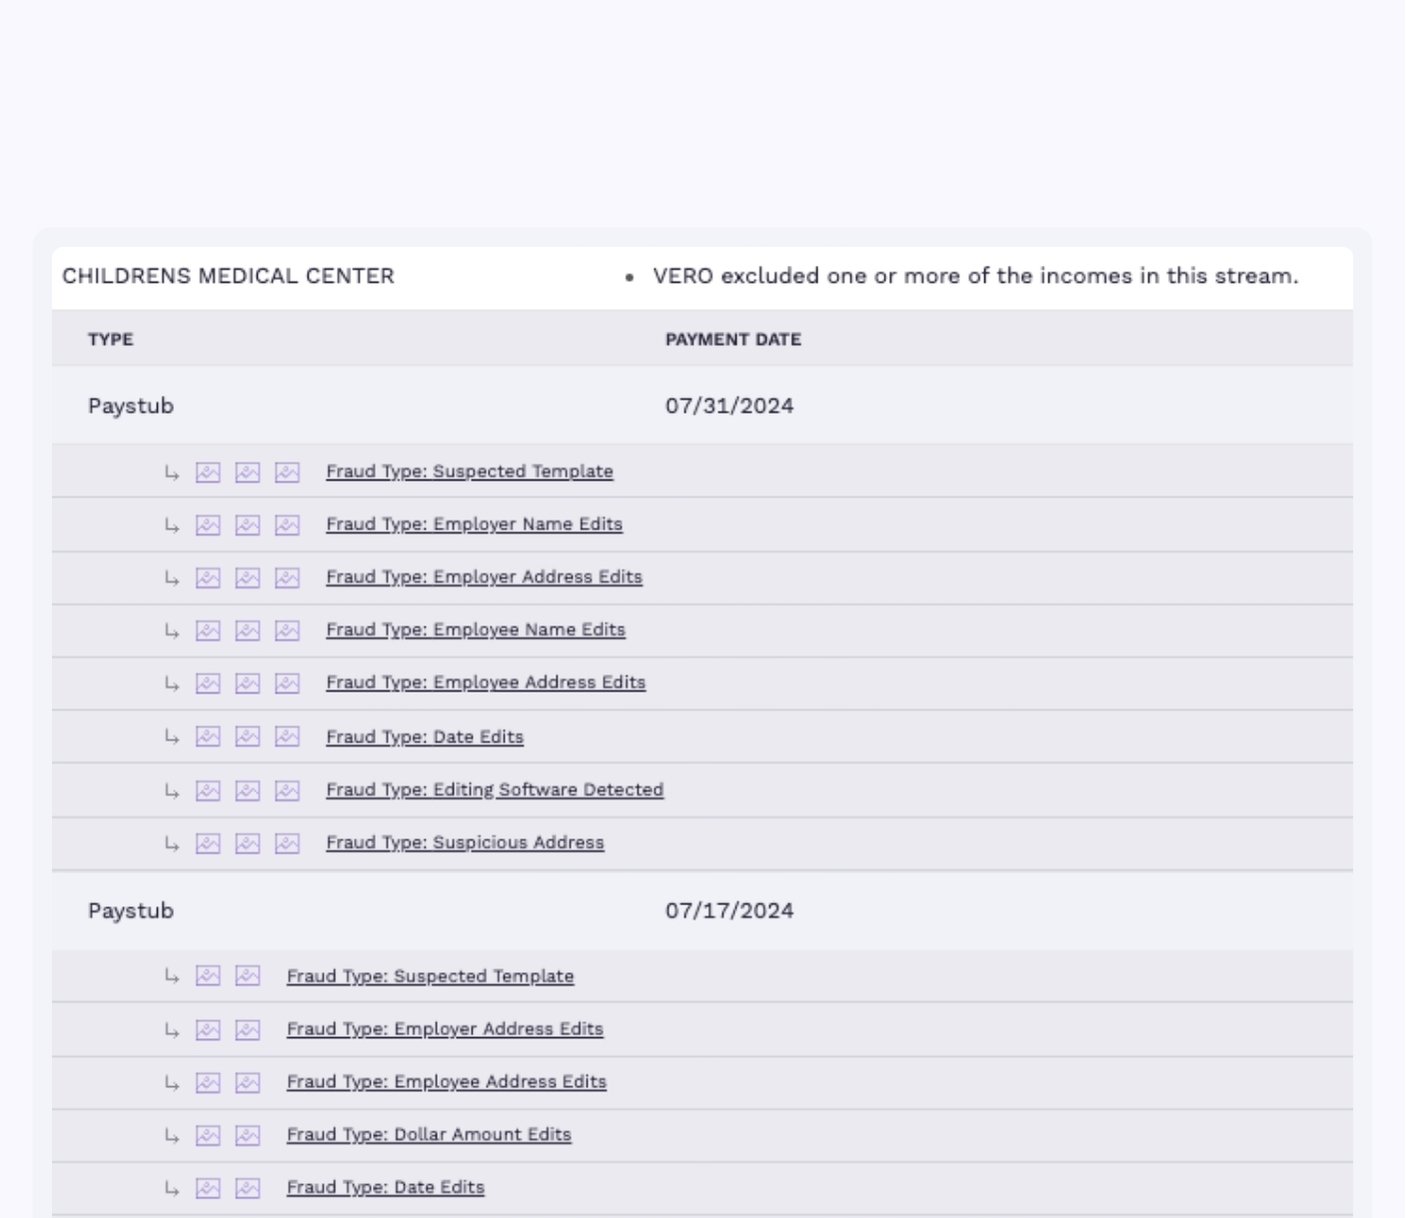Click second image icon beside Employer Name Edits

pyautogui.click(x=247, y=525)
